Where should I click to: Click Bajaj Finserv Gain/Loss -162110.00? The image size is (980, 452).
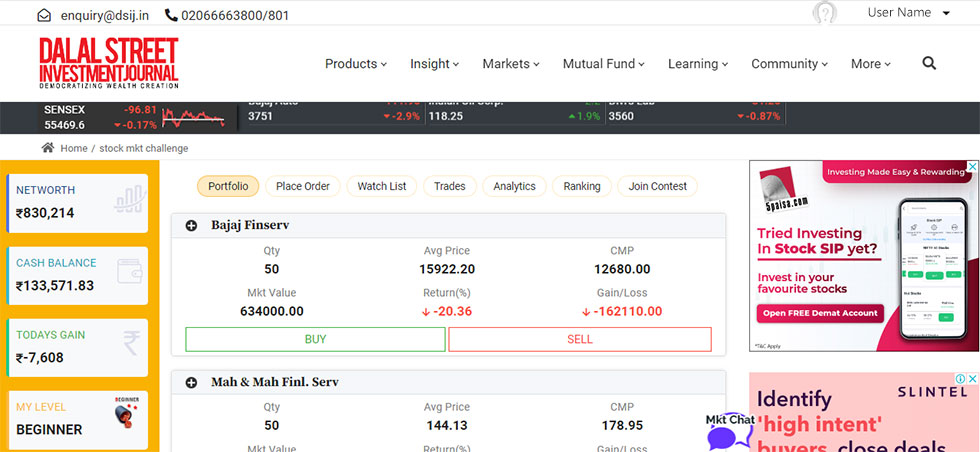[622, 311]
